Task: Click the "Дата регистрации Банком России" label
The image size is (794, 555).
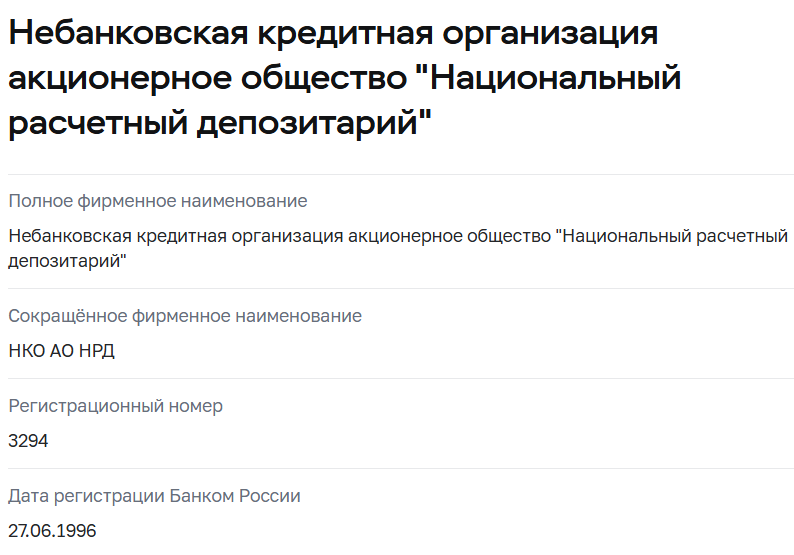Action: pos(154,496)
